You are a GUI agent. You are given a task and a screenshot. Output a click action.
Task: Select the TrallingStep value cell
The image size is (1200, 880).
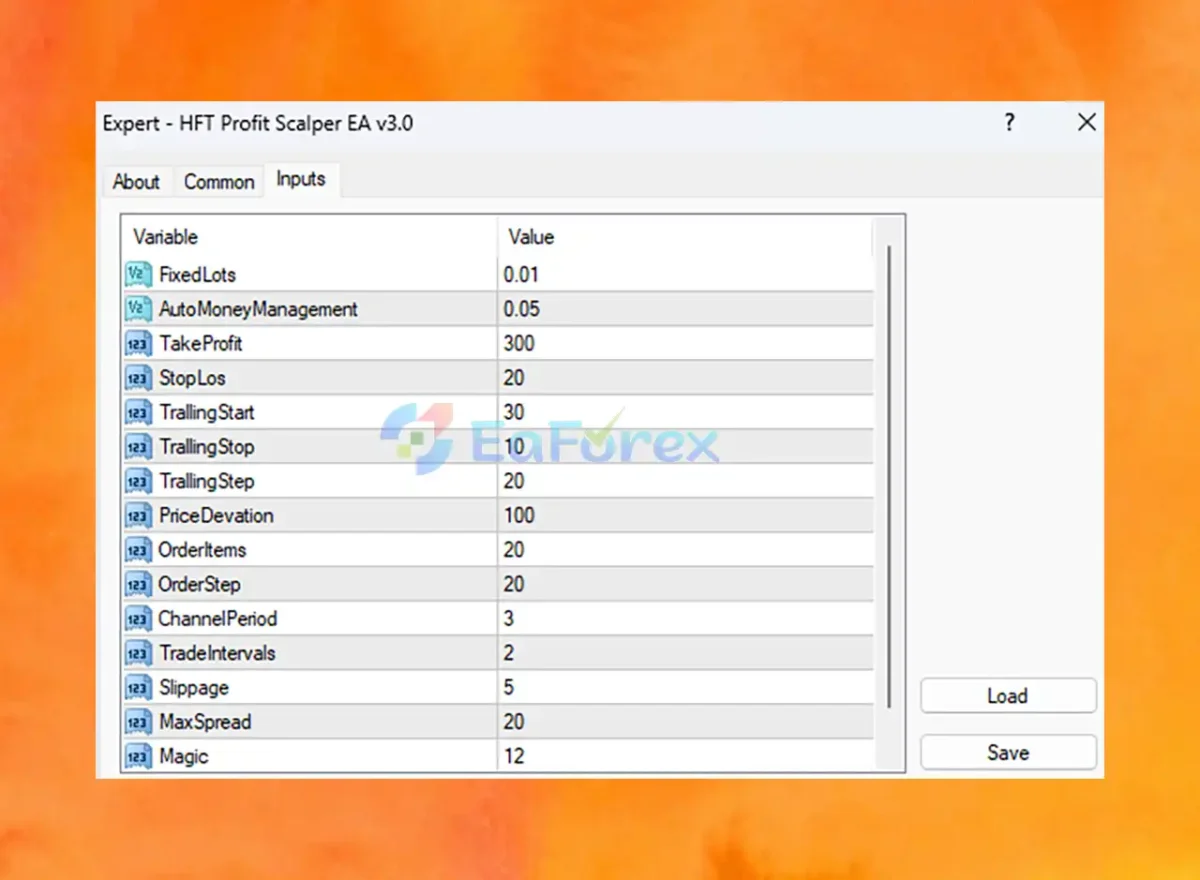685,481
